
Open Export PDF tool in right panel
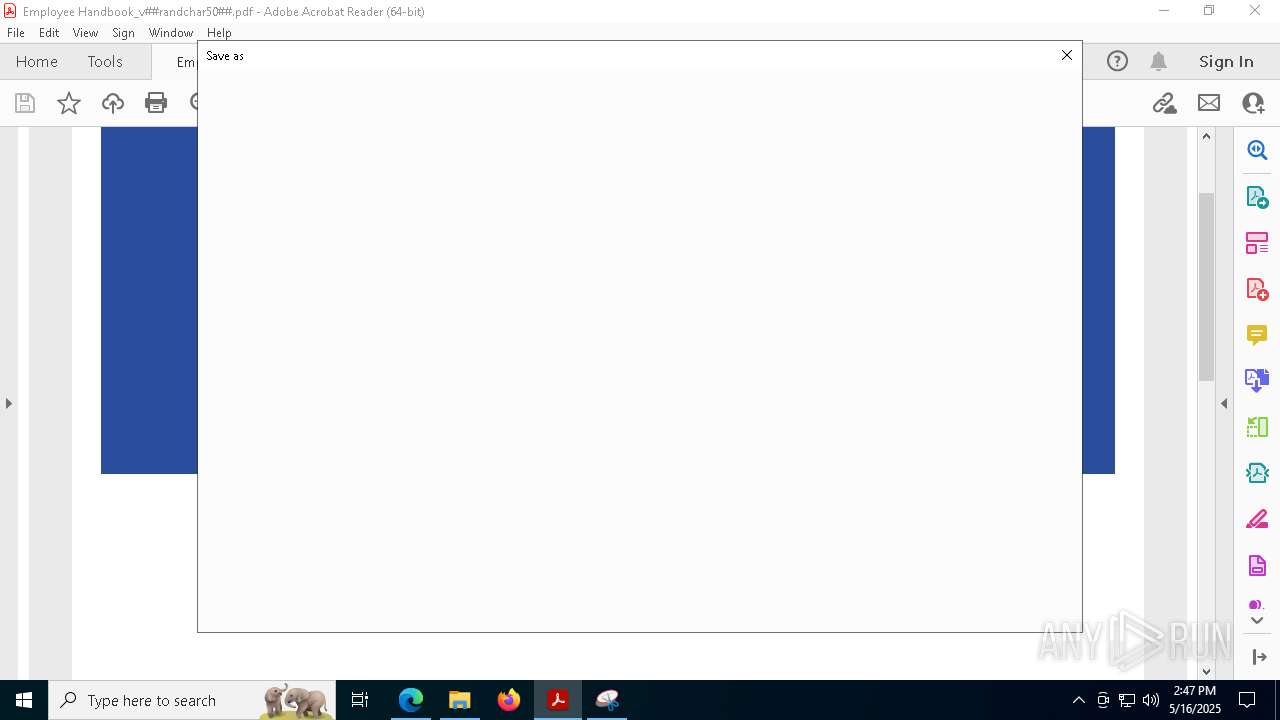(x=1257, y=197)
